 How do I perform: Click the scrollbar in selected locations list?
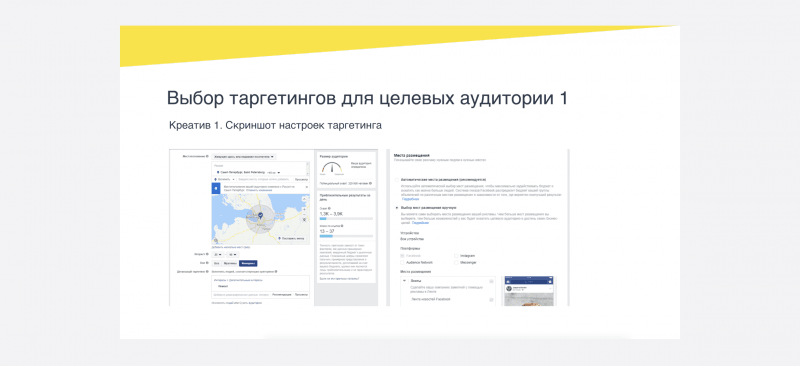307,169
